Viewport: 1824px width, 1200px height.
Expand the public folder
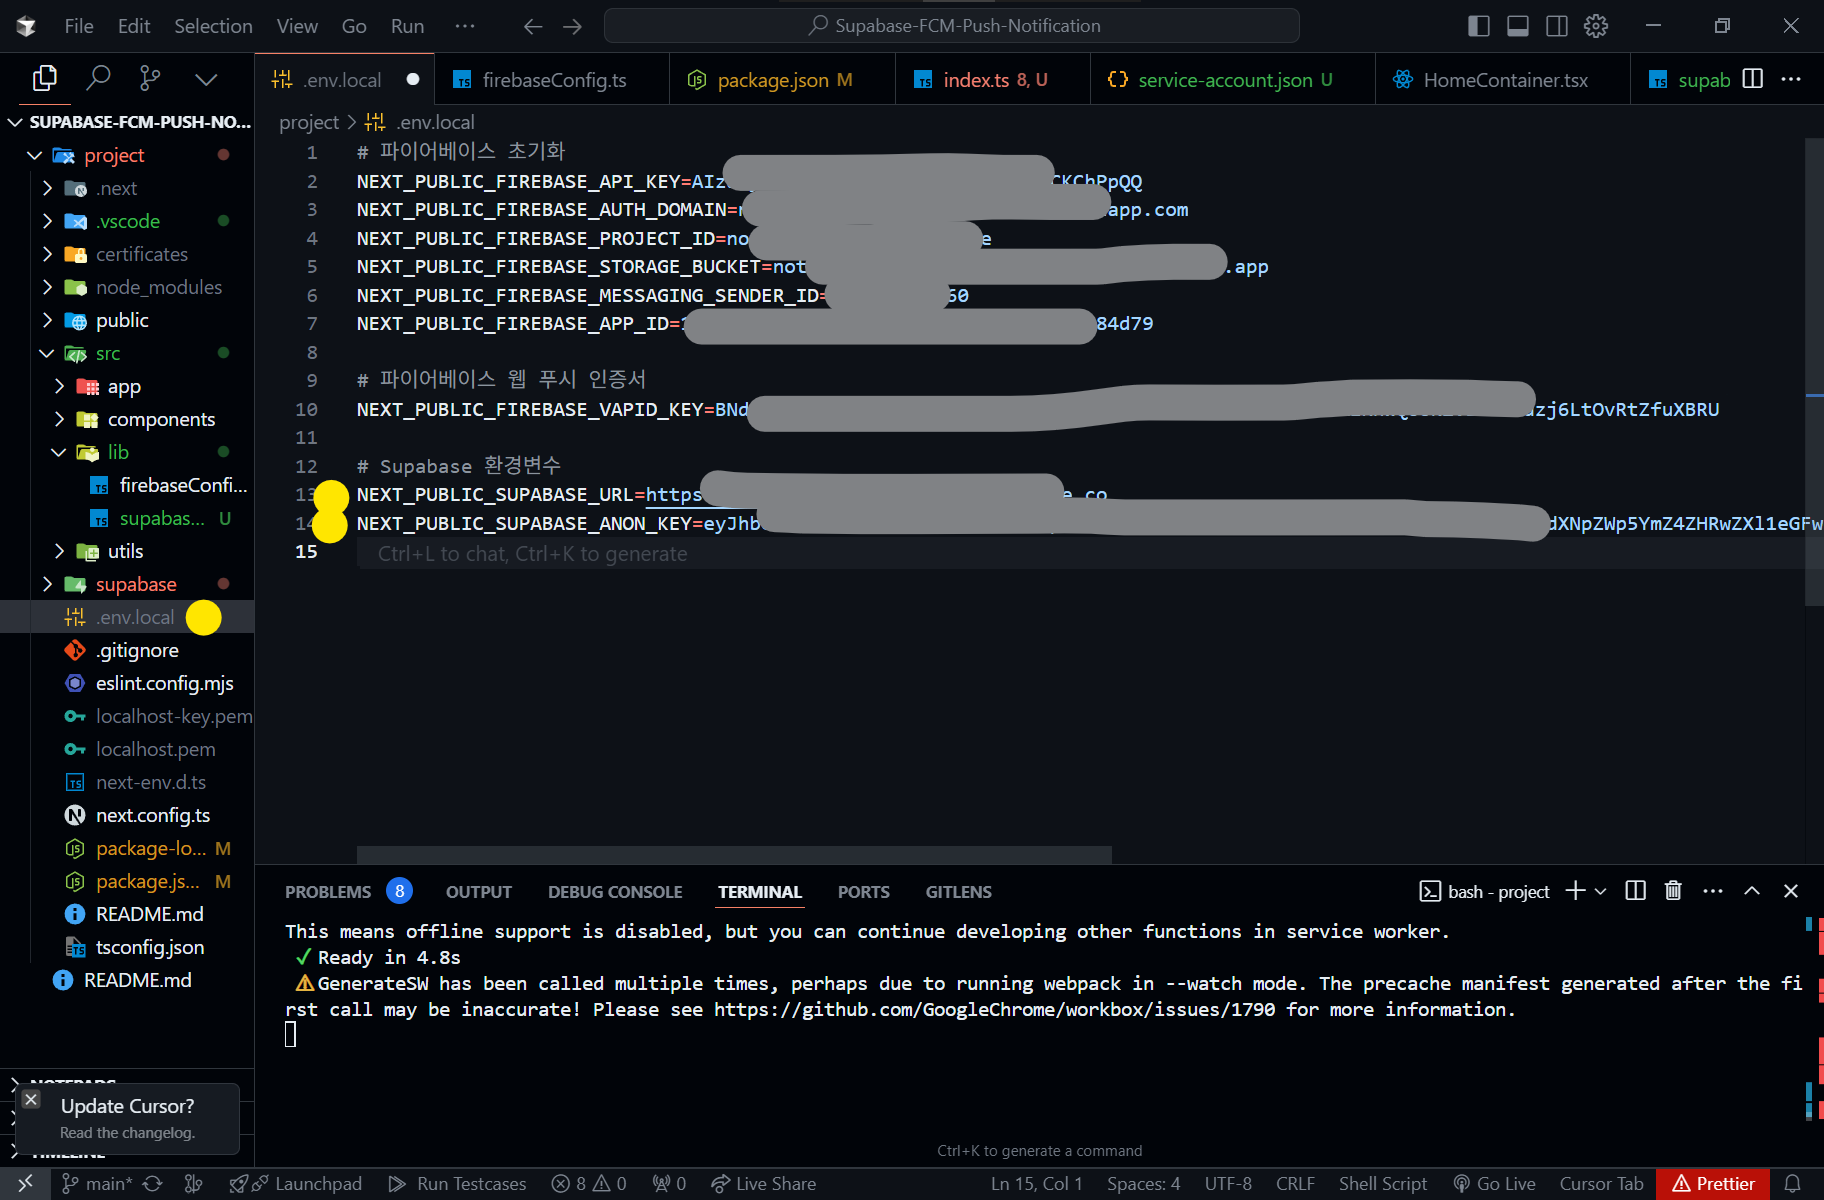(x=127, y=320)
